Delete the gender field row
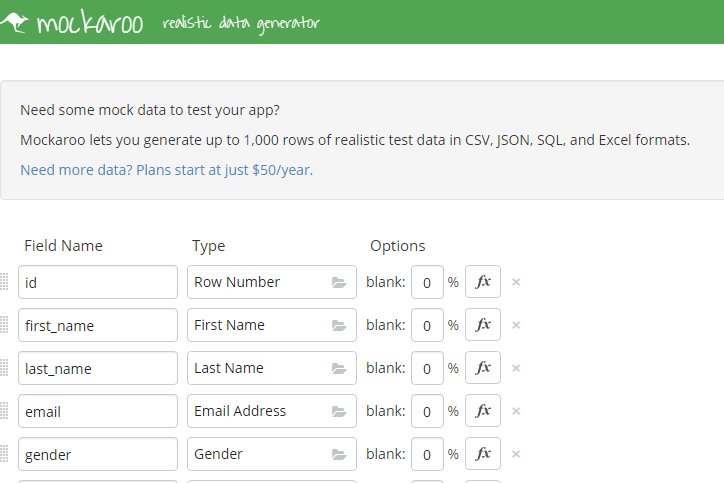The height and width of the screenshot is (483, 724). tap(516, 454)
